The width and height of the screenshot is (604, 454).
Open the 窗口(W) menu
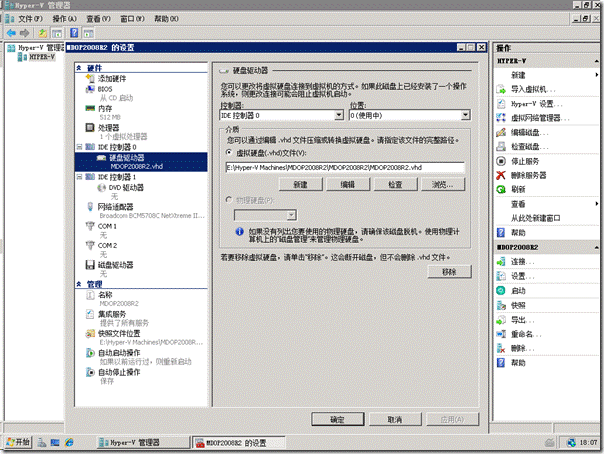tap(132, 19)
